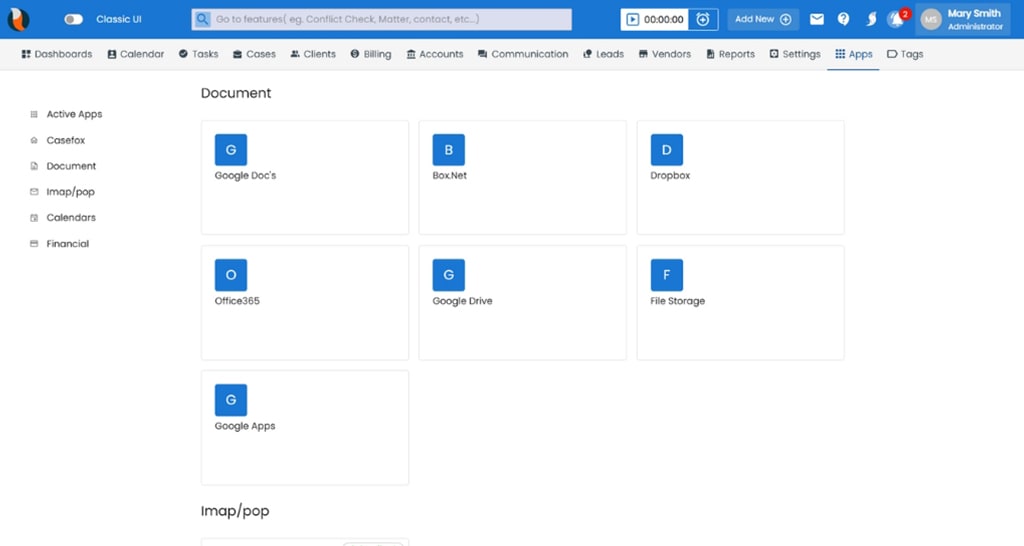
Task: Click the Box.Net app icon
Action: [448, 150]
